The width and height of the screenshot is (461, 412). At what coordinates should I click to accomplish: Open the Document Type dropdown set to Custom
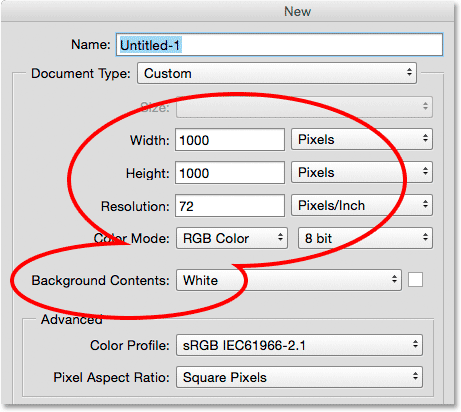[x=277, y=73]
